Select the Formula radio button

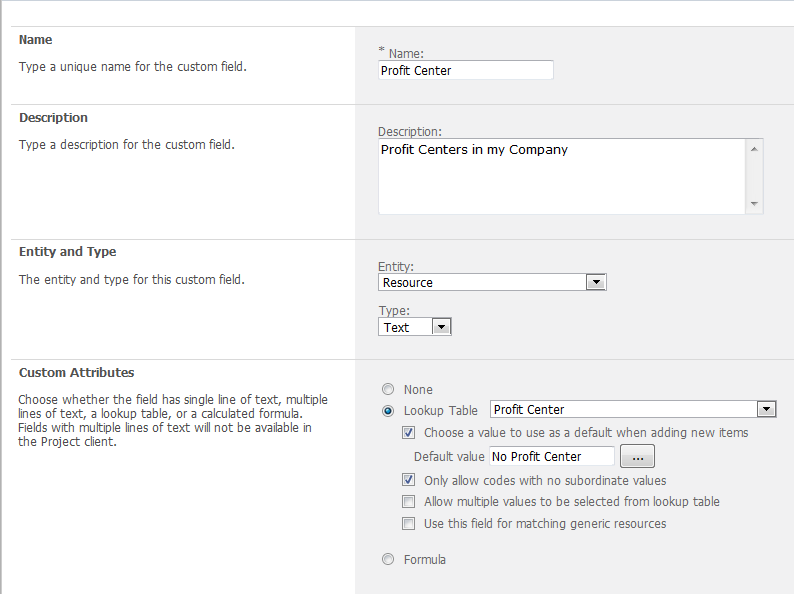(388, 560)
